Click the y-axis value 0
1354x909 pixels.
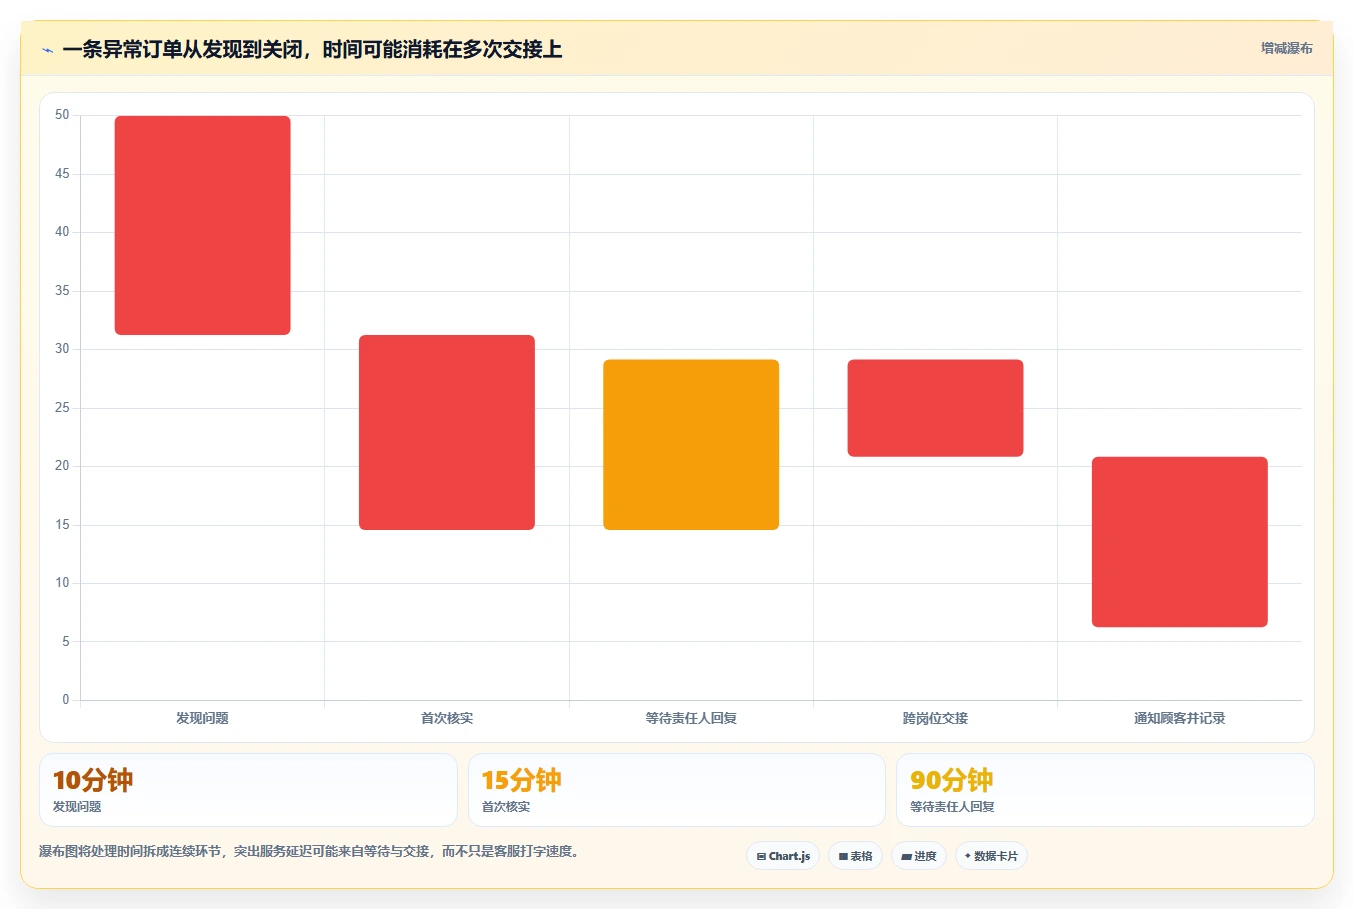pyautogui.click(x=66, y=700)
